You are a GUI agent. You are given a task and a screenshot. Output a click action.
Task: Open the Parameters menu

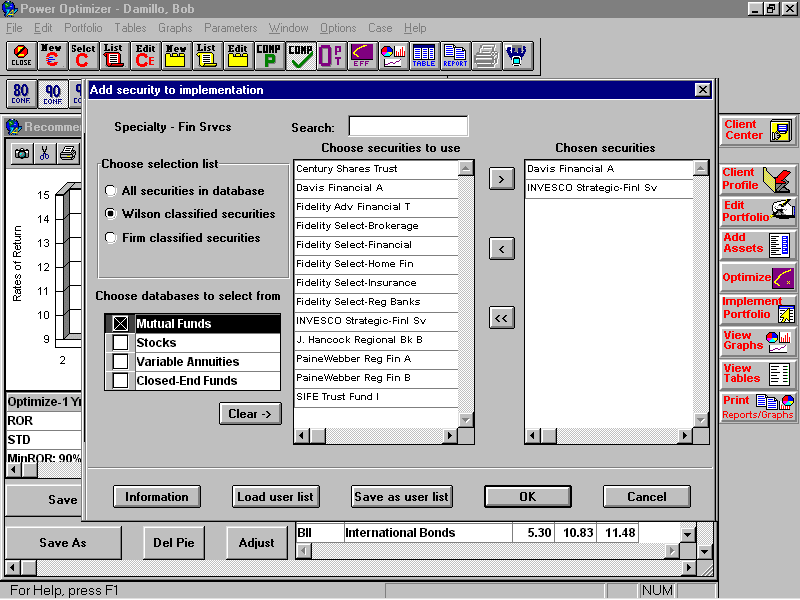pos(231,28)
